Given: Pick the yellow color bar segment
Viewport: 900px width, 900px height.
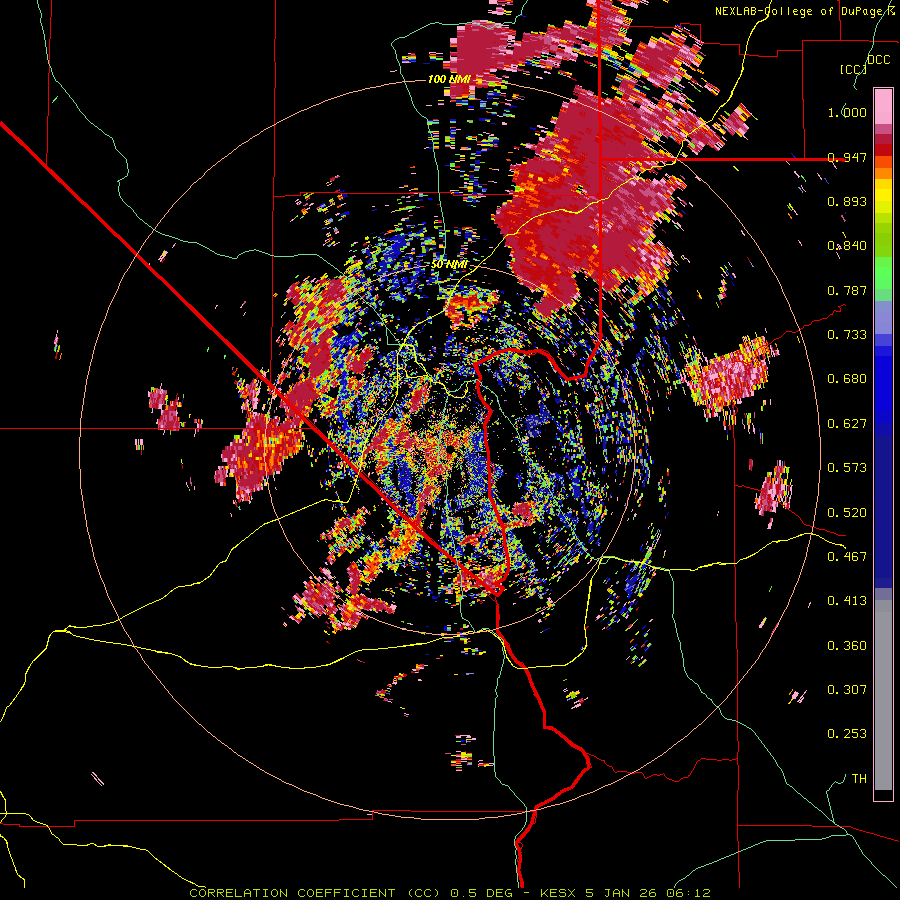Looking at the screenshot, I should 883,196.
